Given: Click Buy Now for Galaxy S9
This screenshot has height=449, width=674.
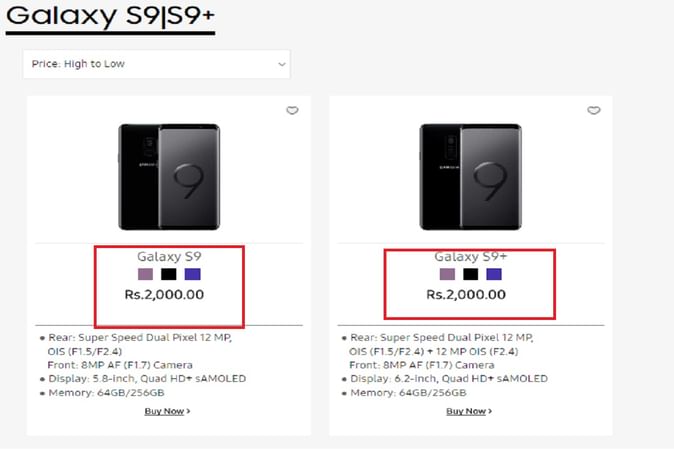Looking at the screenshot, I should click(x=167, y=411).
